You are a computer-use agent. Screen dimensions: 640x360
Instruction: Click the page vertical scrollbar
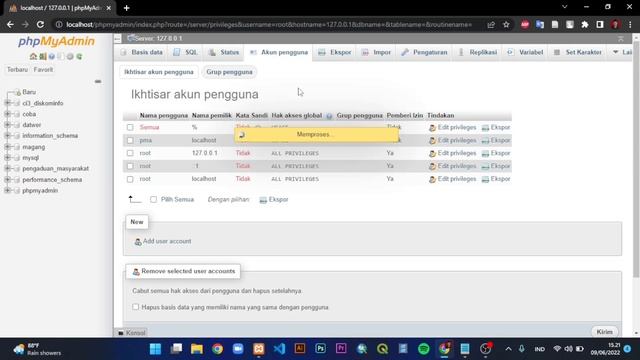tap(636, 159)
